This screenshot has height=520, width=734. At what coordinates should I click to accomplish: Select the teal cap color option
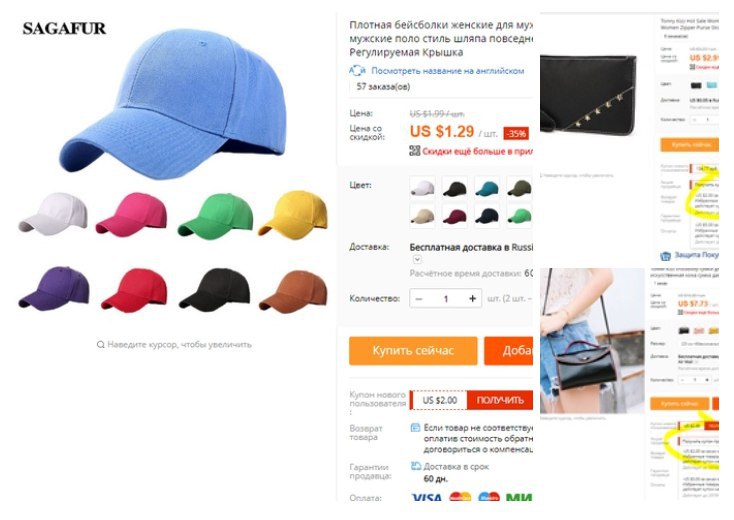(487, 188)
